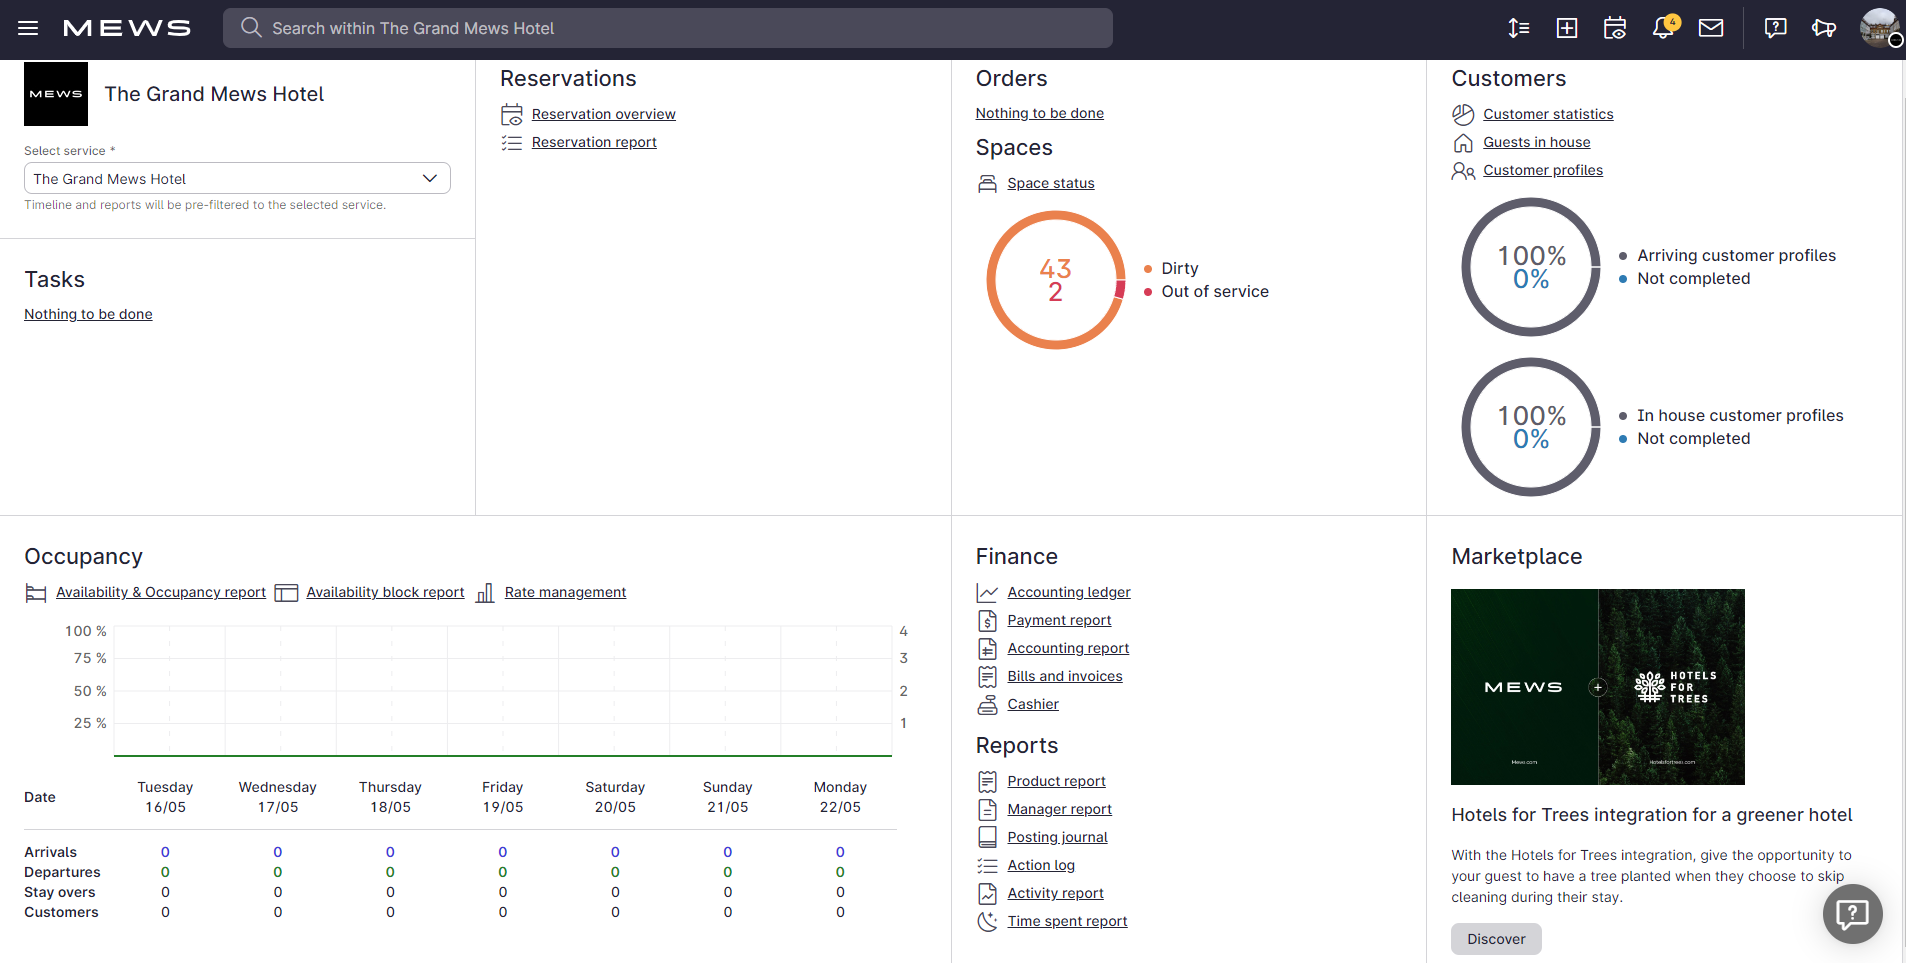The image size is (1906, 963).
Task: Click the Time spent report clock icon
Action: point(987,921)
